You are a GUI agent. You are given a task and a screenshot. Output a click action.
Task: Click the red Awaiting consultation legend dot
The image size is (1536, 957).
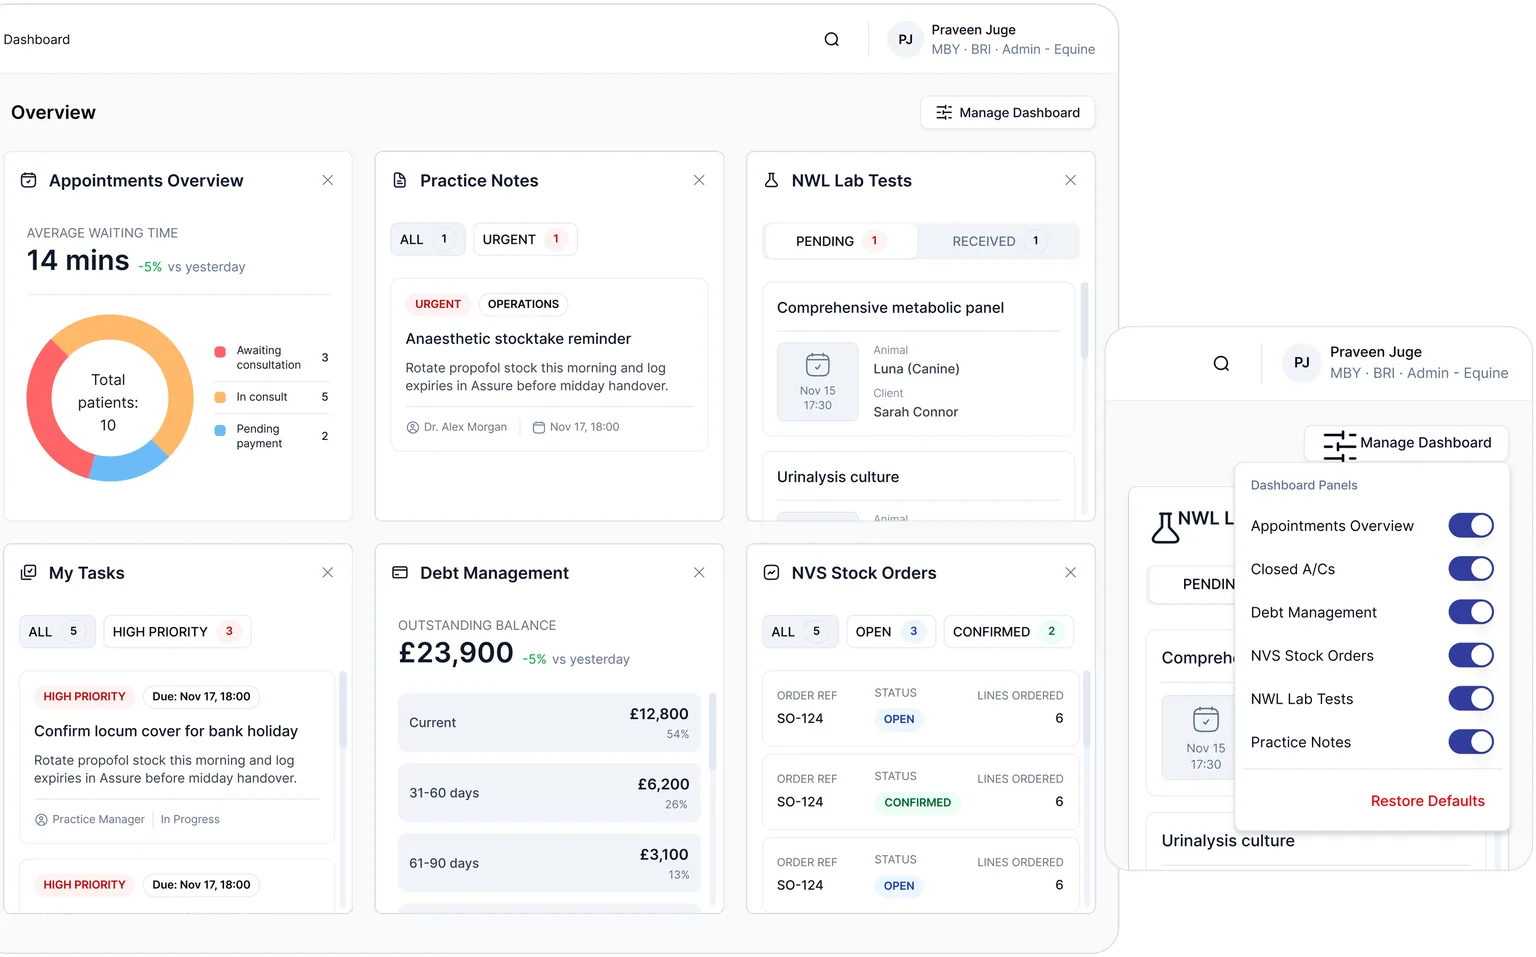[220, 352]
